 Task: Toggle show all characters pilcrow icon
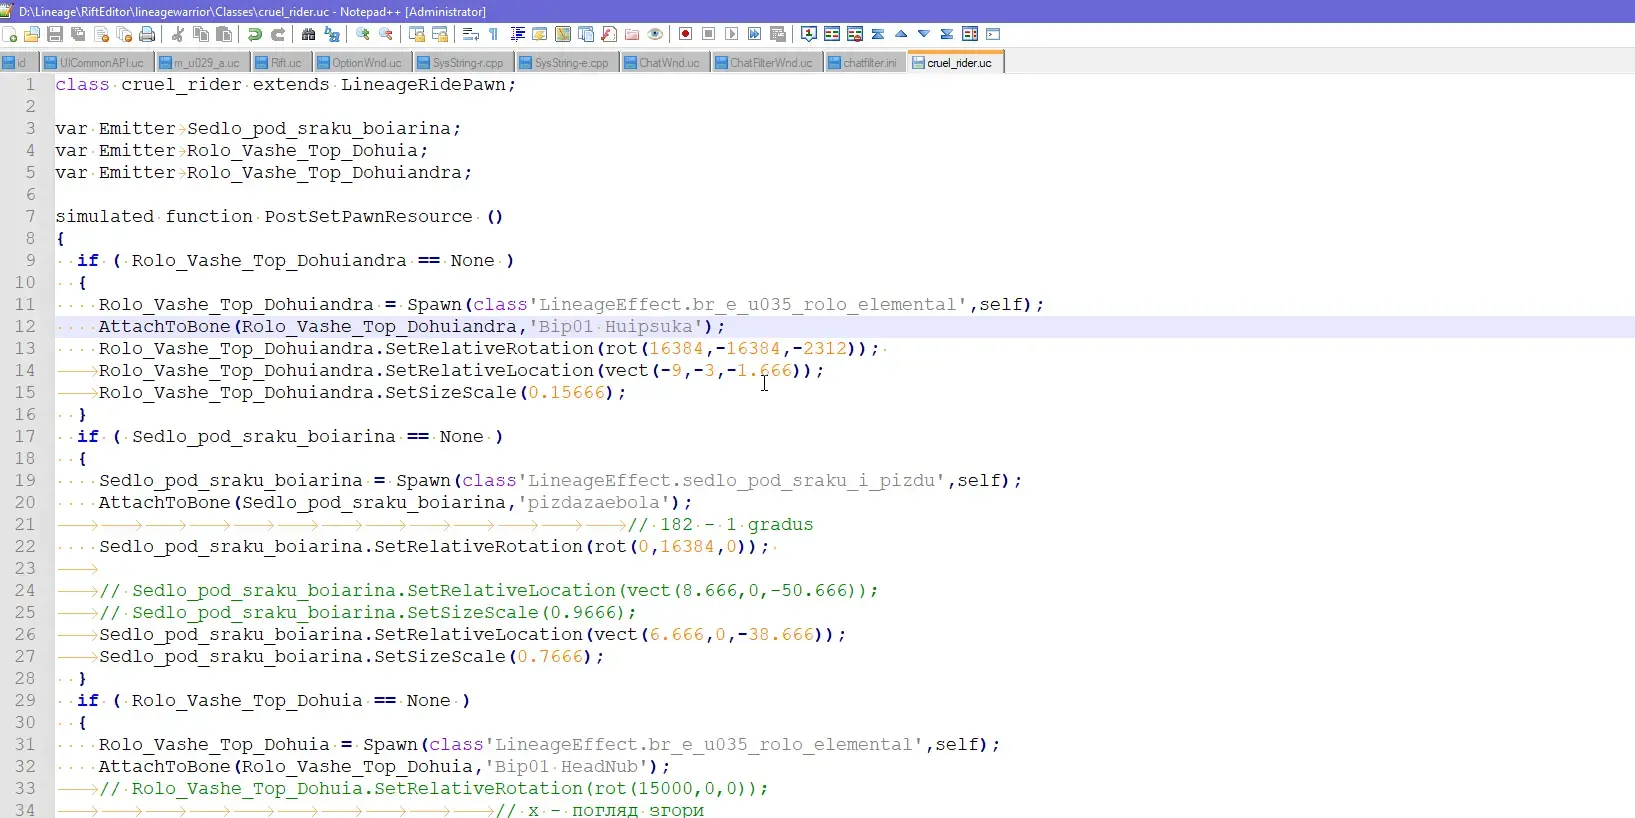pos(494,34)
